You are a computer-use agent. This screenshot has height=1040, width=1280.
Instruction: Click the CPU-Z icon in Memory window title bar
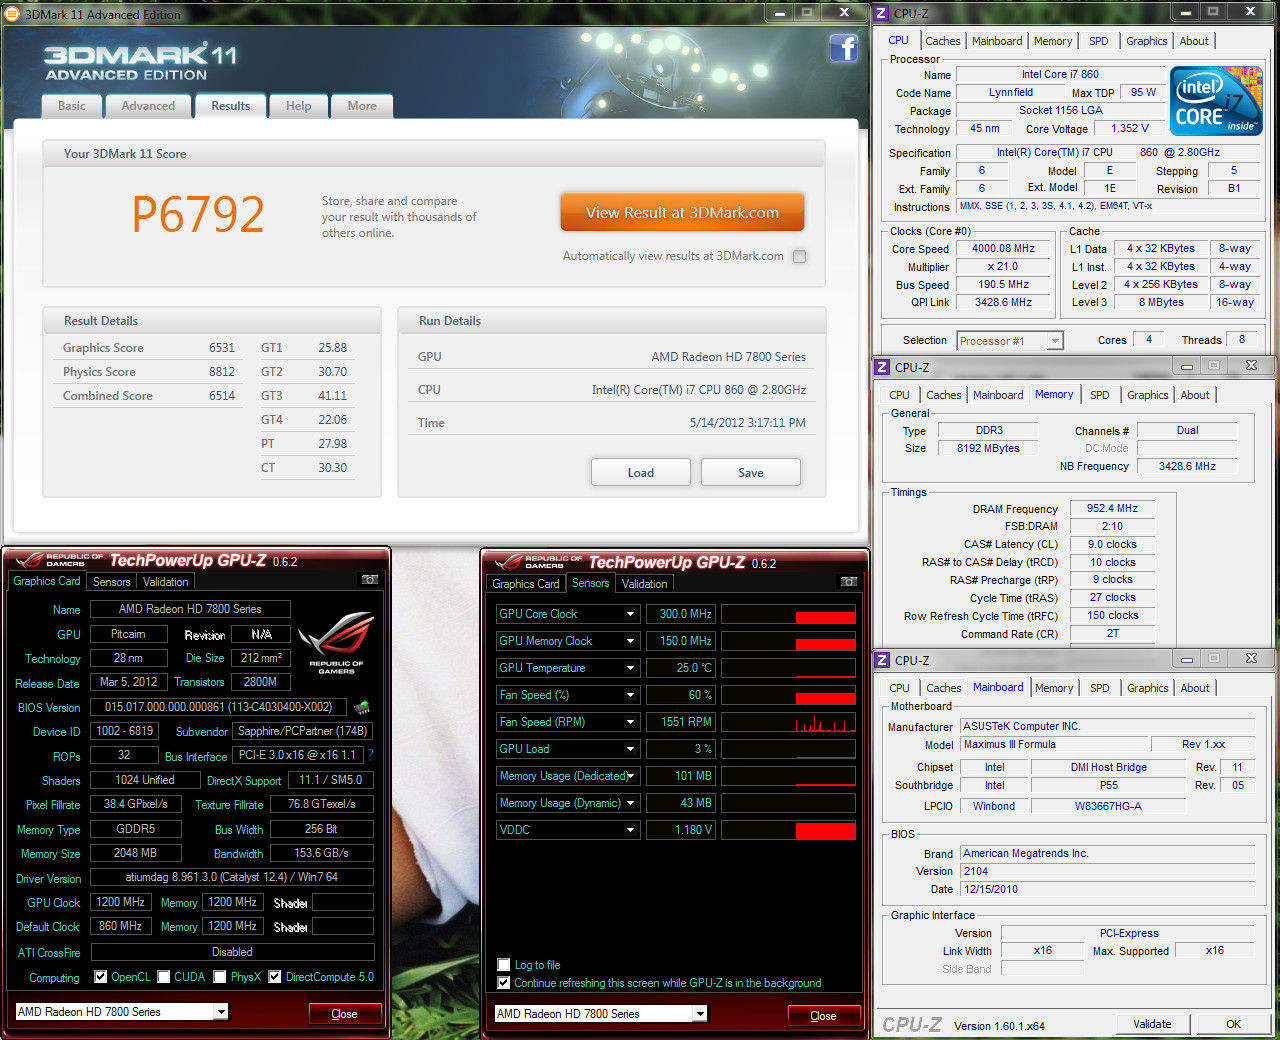point(882,367)
